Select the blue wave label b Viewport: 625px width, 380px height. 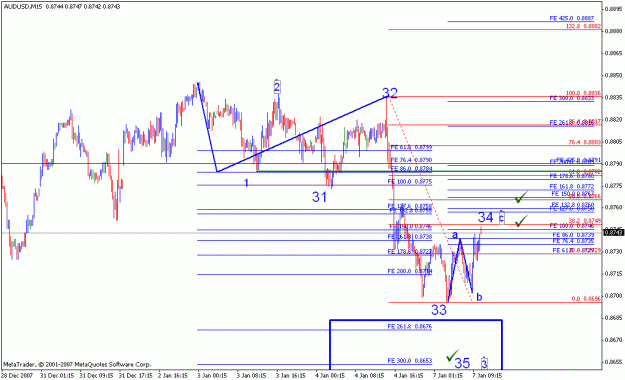tap(480, 297)
